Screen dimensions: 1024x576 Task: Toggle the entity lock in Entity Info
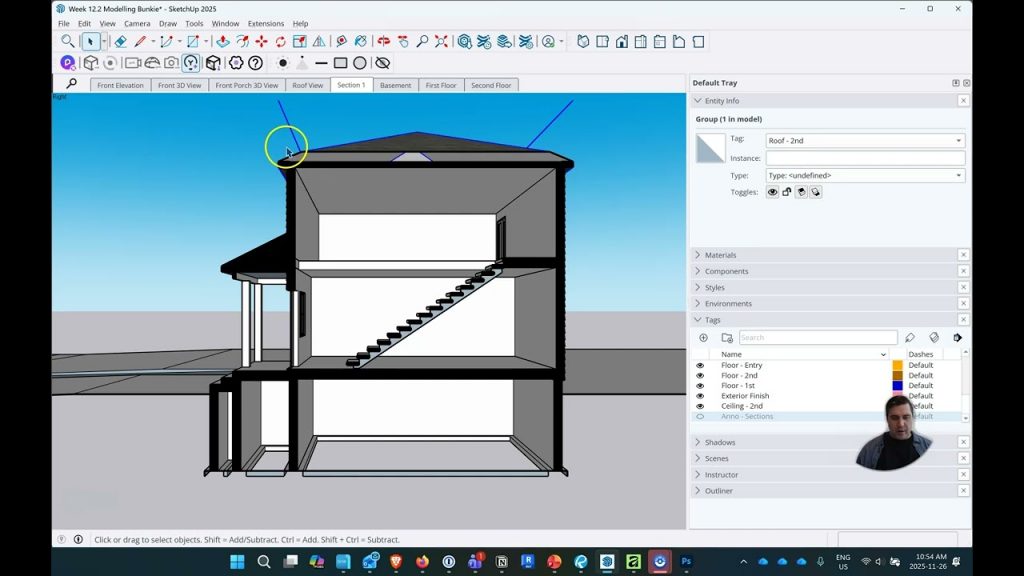[x=787, y=192]
